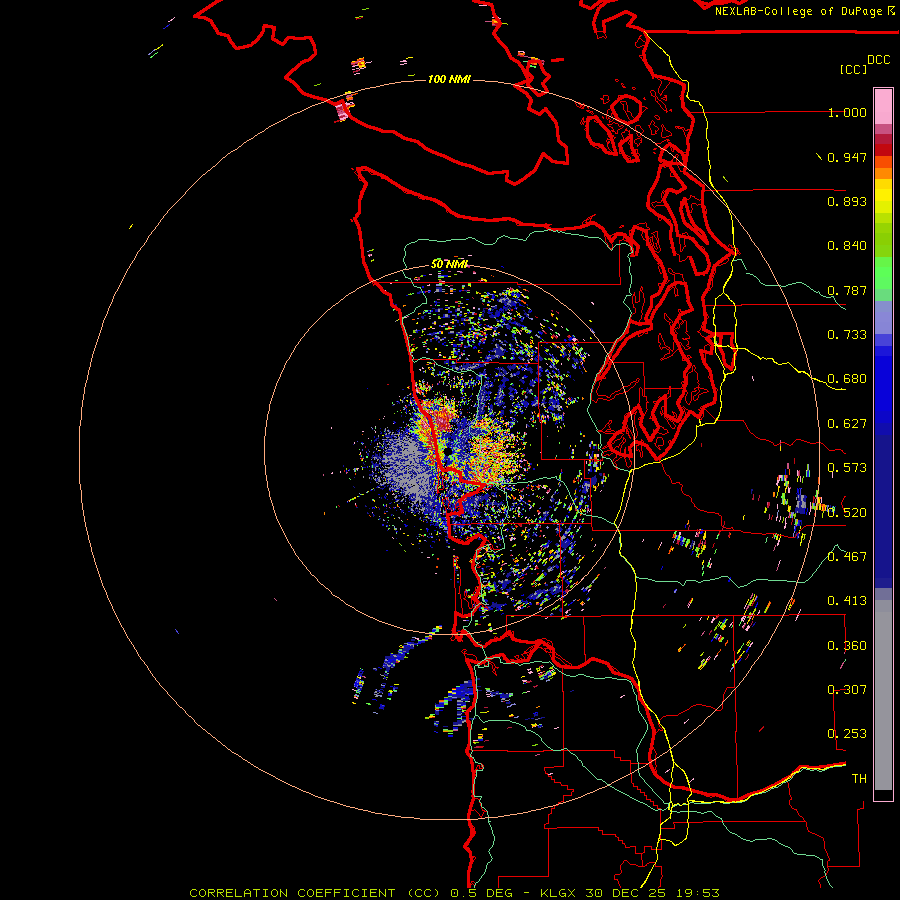Click the KLGX station identifier
This screenshot has width=900, height=900.
(x=559, y=893)
